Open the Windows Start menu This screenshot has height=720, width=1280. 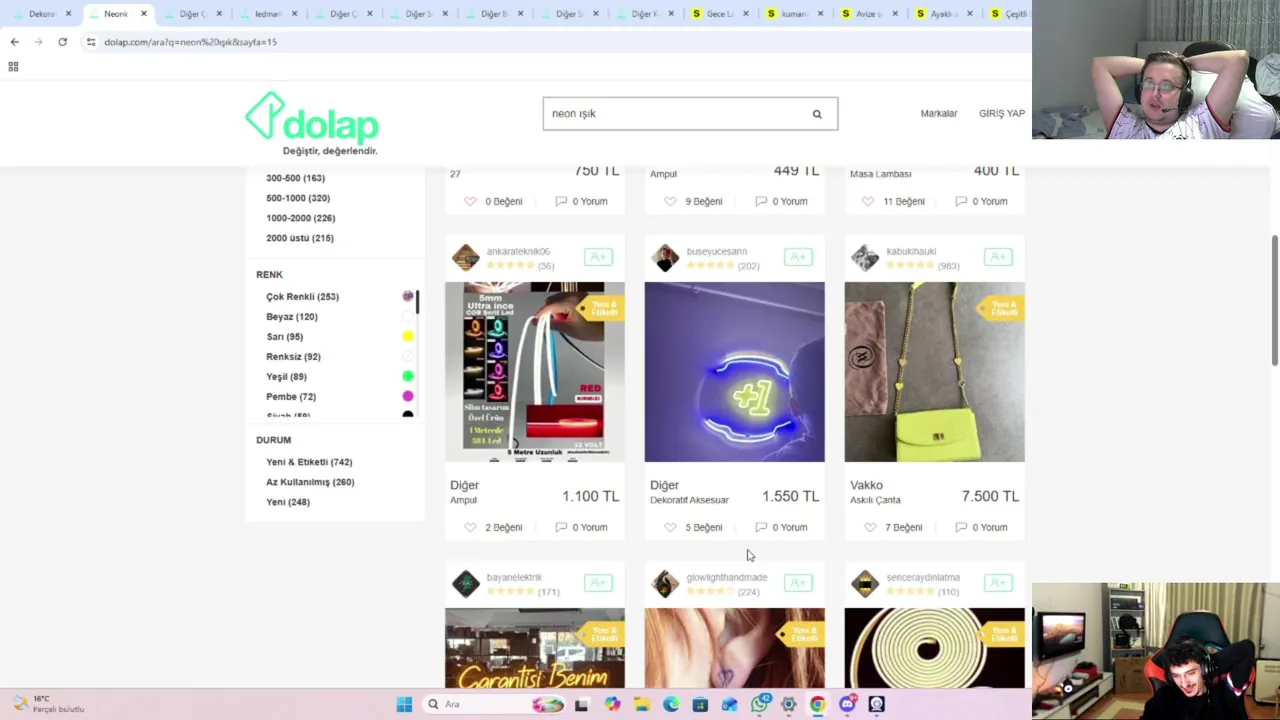pyautogui.click(x=404, y=704)
